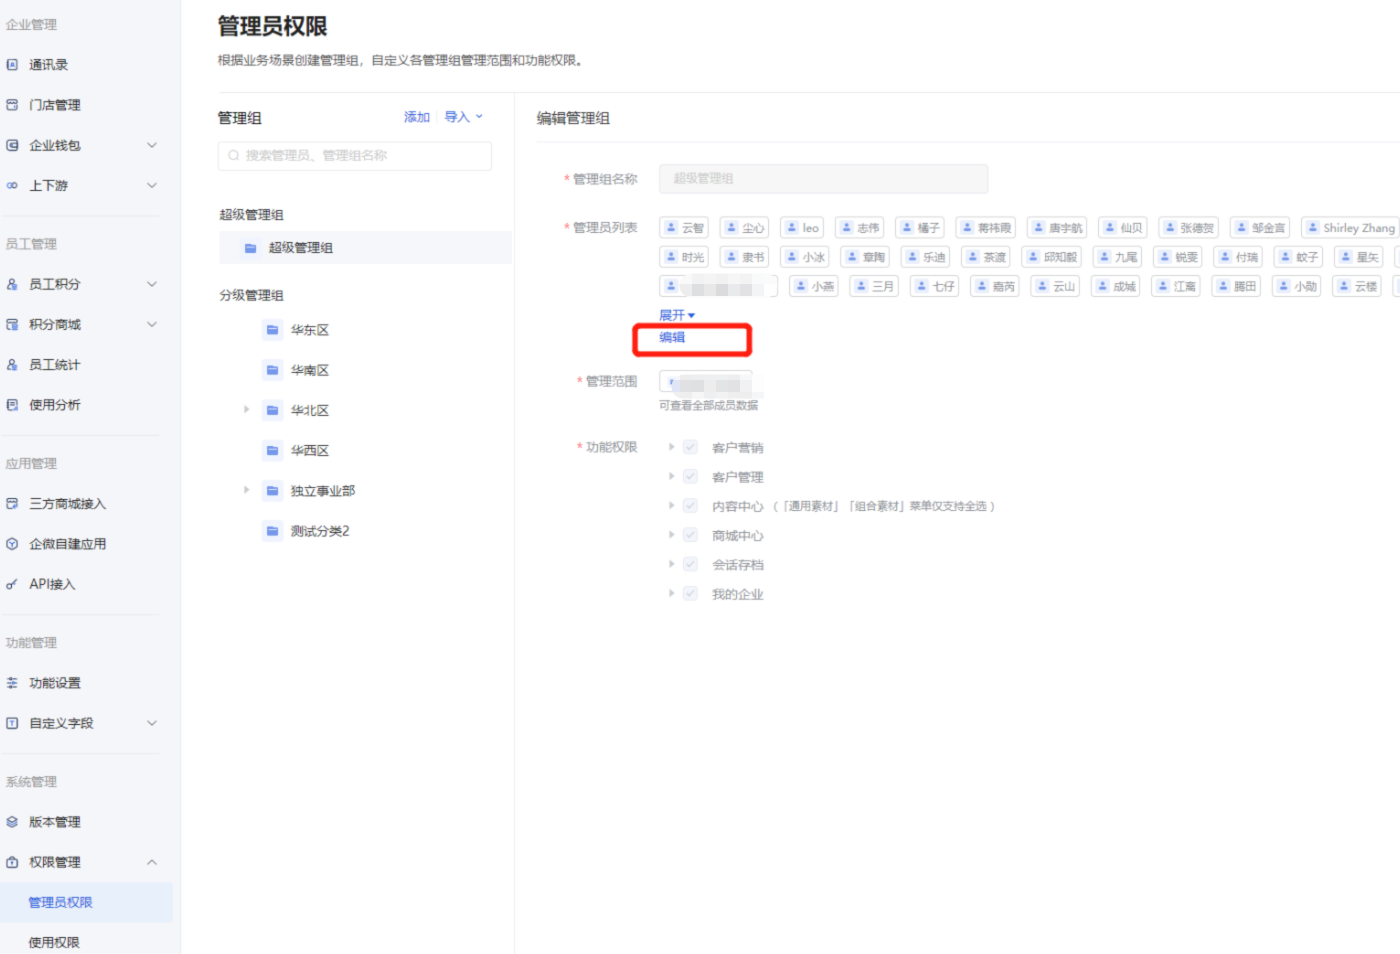This screenshot has width=1400, height=954.
Task: Click the 功能设置 sliders icon
Action: [x=12, y=683]
